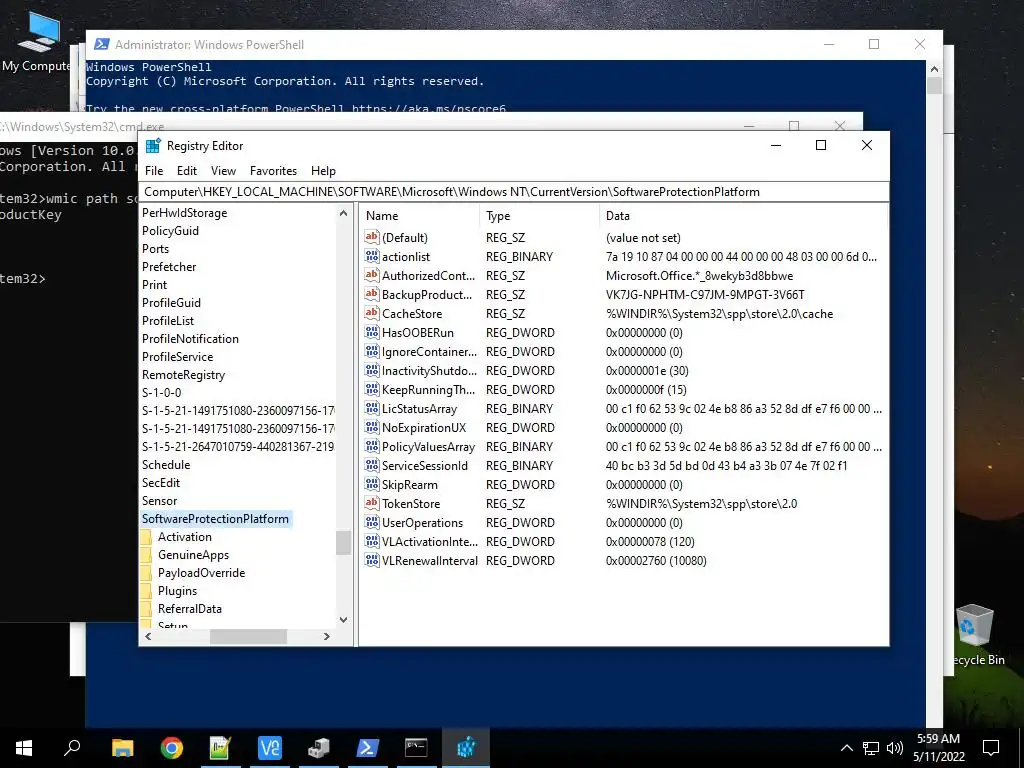This screenshot has height=768, width=1024.
Task: Click the tree scroll down arrow
Action: (x=344, y=619)
